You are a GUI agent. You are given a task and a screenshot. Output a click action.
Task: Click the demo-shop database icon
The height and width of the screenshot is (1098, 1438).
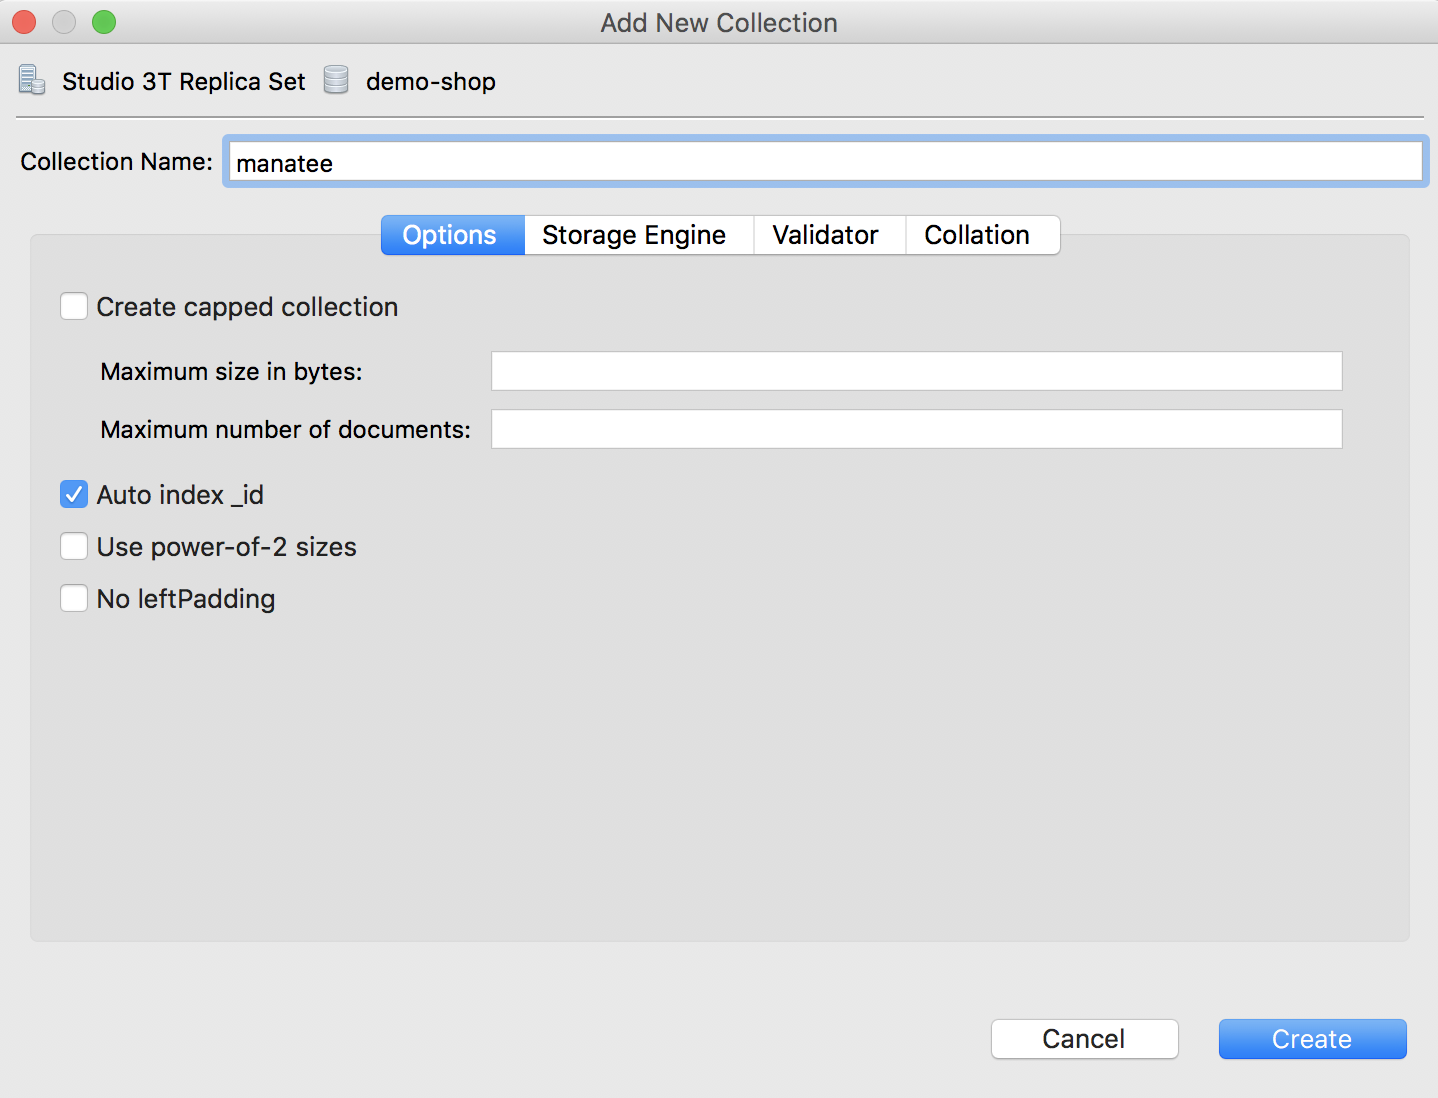pyautogui.click(x=336, y=80)
